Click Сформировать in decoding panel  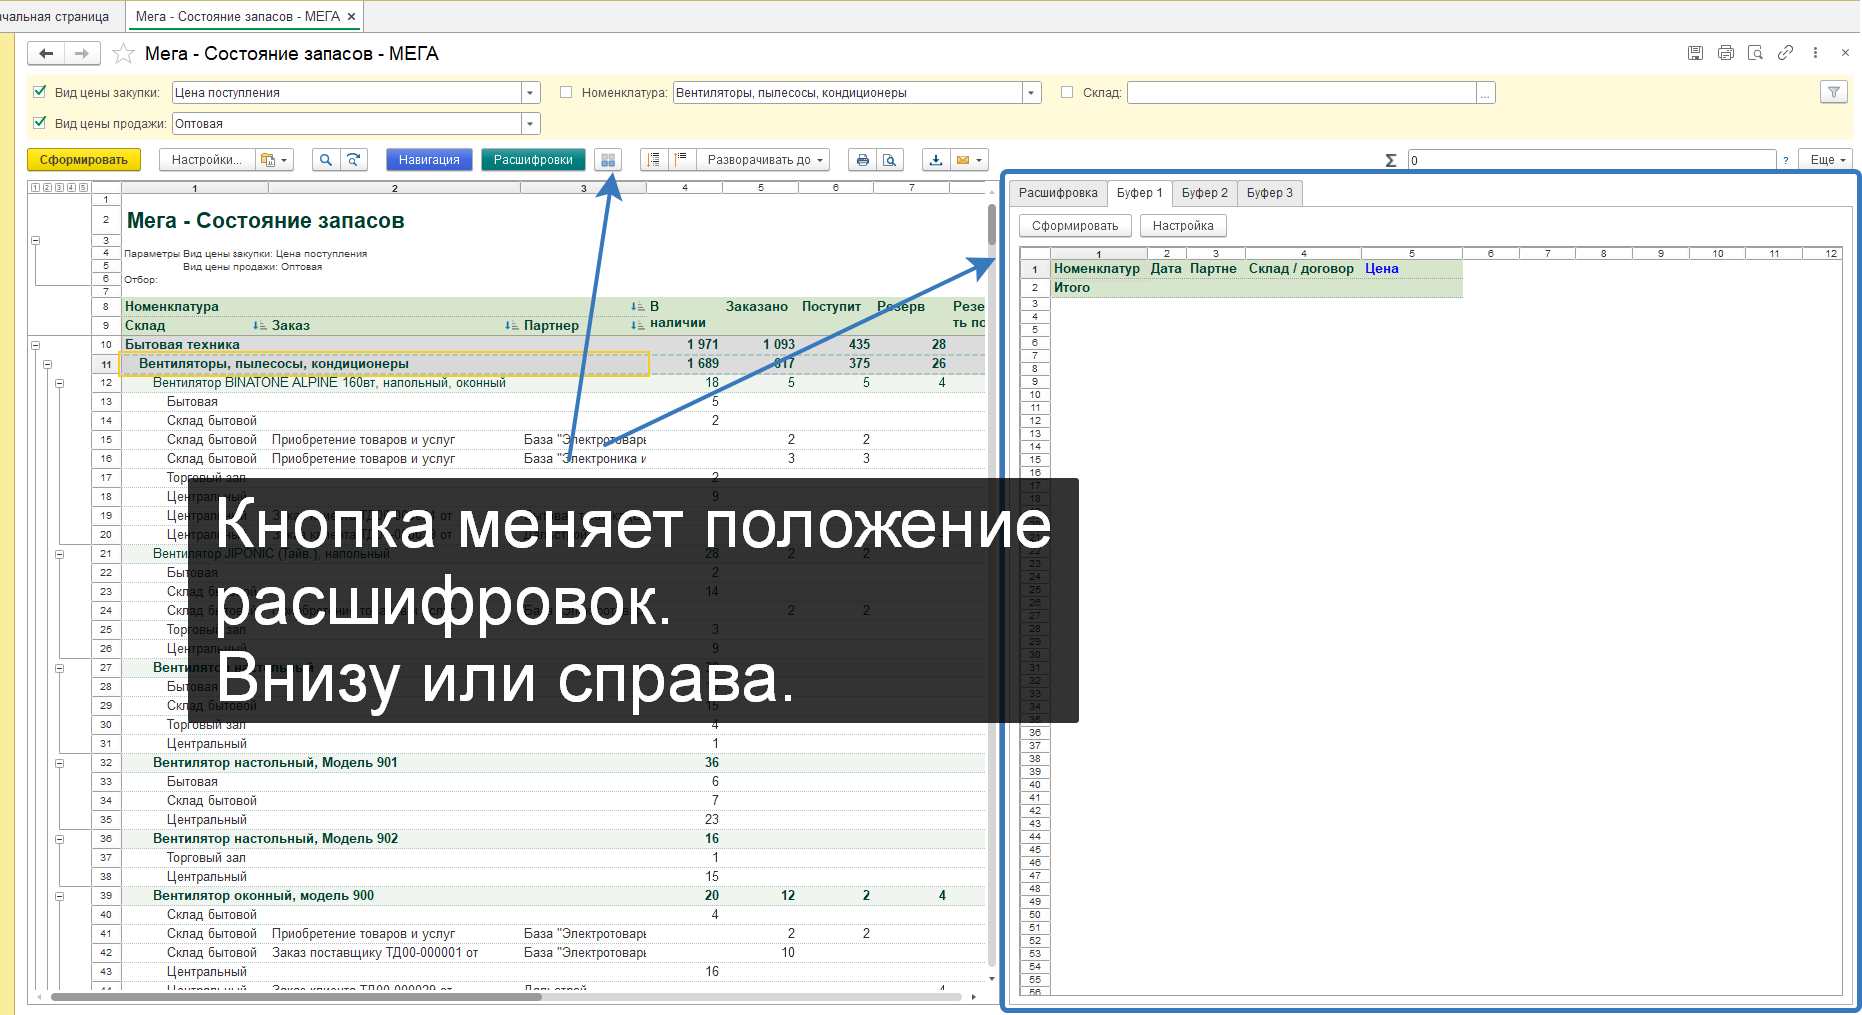pos(1075,226)
